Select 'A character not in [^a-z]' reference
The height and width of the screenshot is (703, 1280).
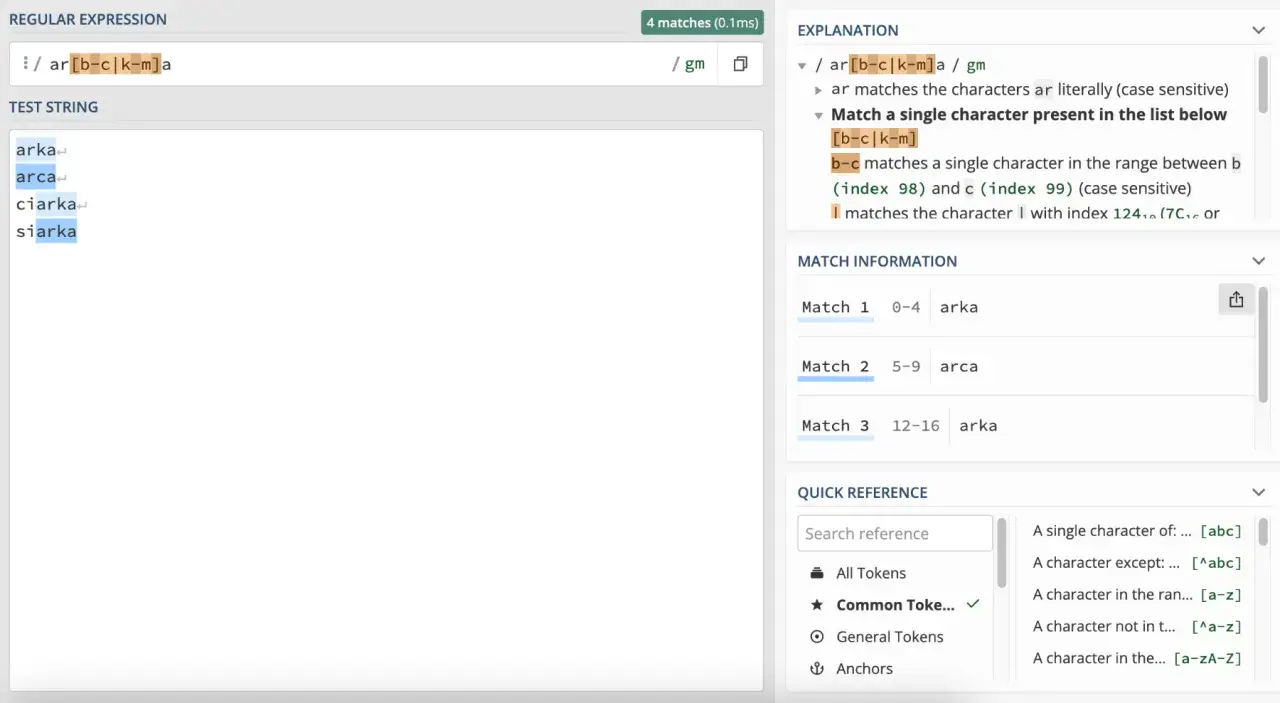(1137, 627)
